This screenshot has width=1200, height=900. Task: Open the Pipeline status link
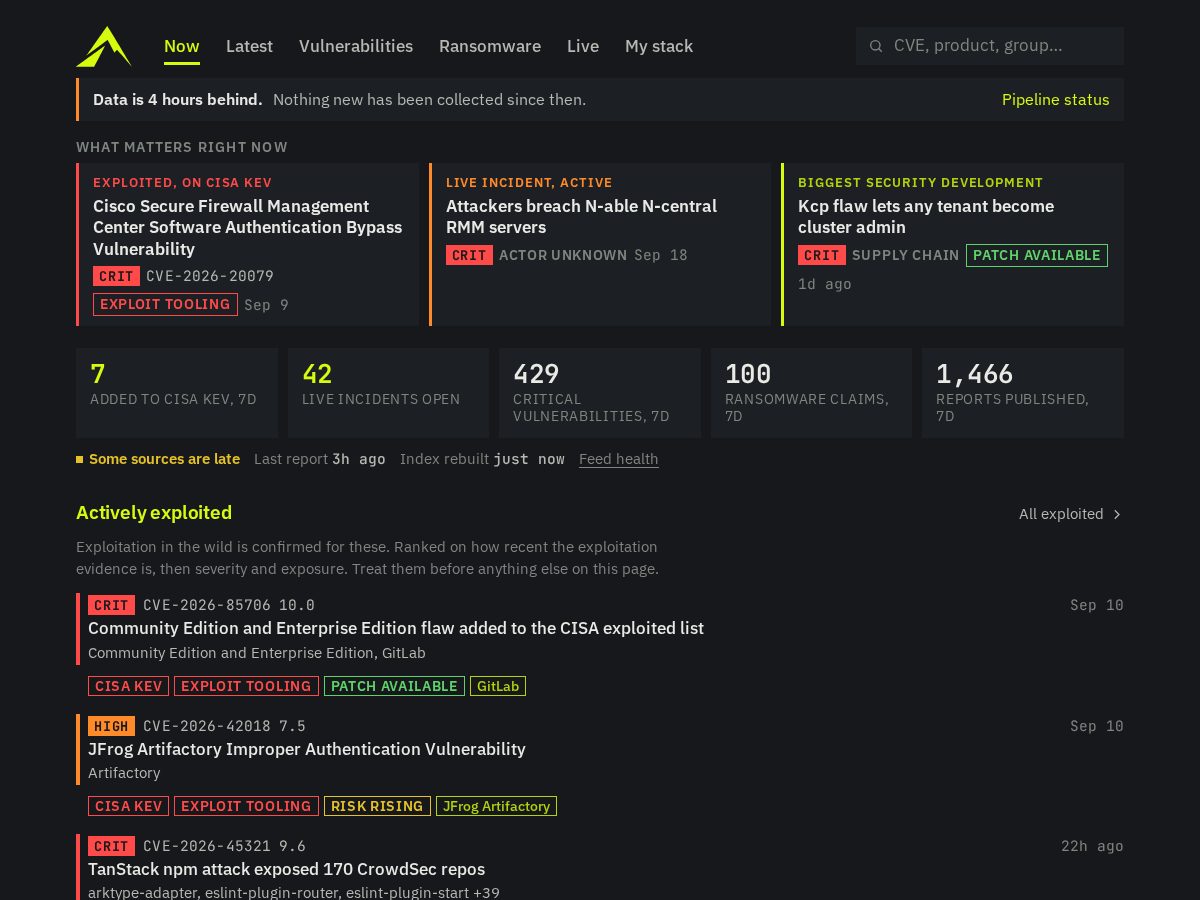click(x=1056, y=100)
